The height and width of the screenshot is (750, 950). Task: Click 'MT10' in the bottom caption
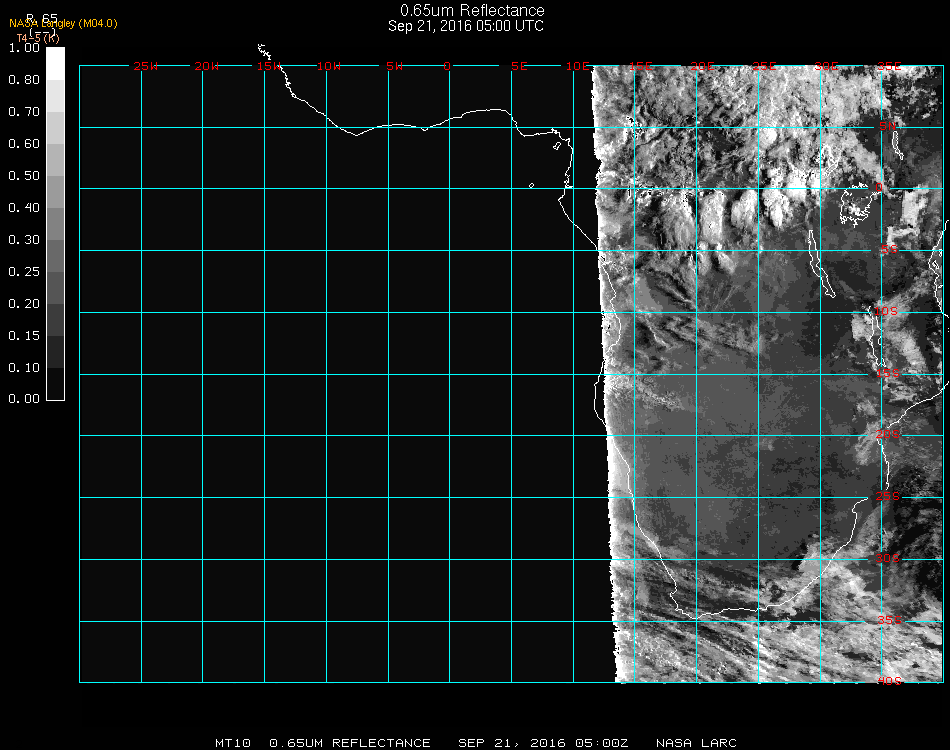tap(233, 743)
